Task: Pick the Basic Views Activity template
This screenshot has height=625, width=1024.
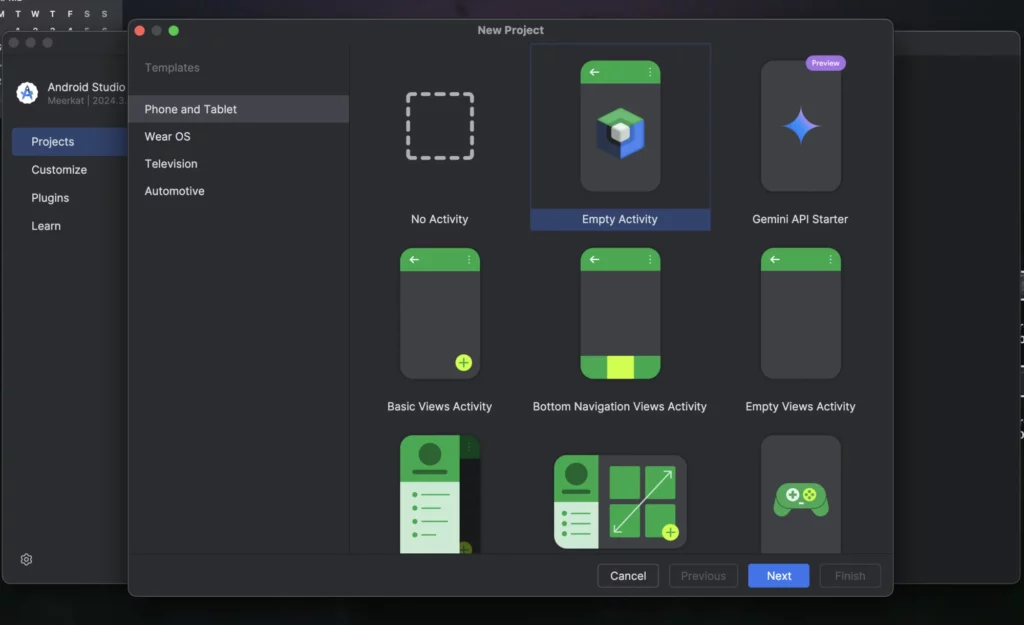Action: 440,313
